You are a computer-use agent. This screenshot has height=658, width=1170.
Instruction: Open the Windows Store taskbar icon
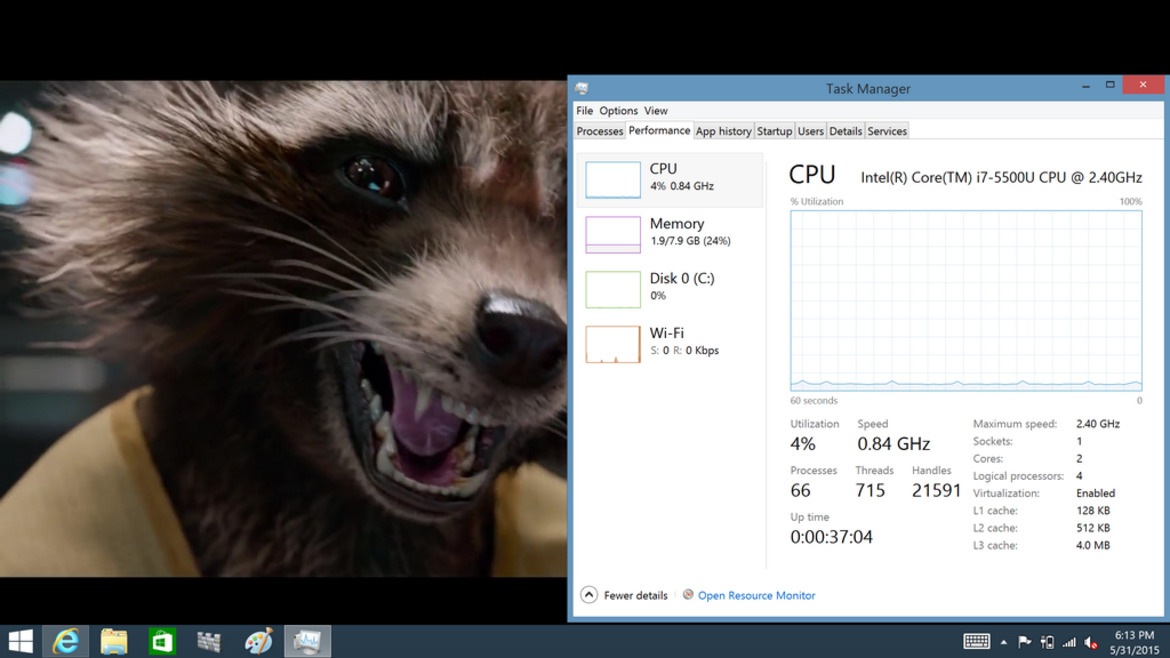click(161, 641)
